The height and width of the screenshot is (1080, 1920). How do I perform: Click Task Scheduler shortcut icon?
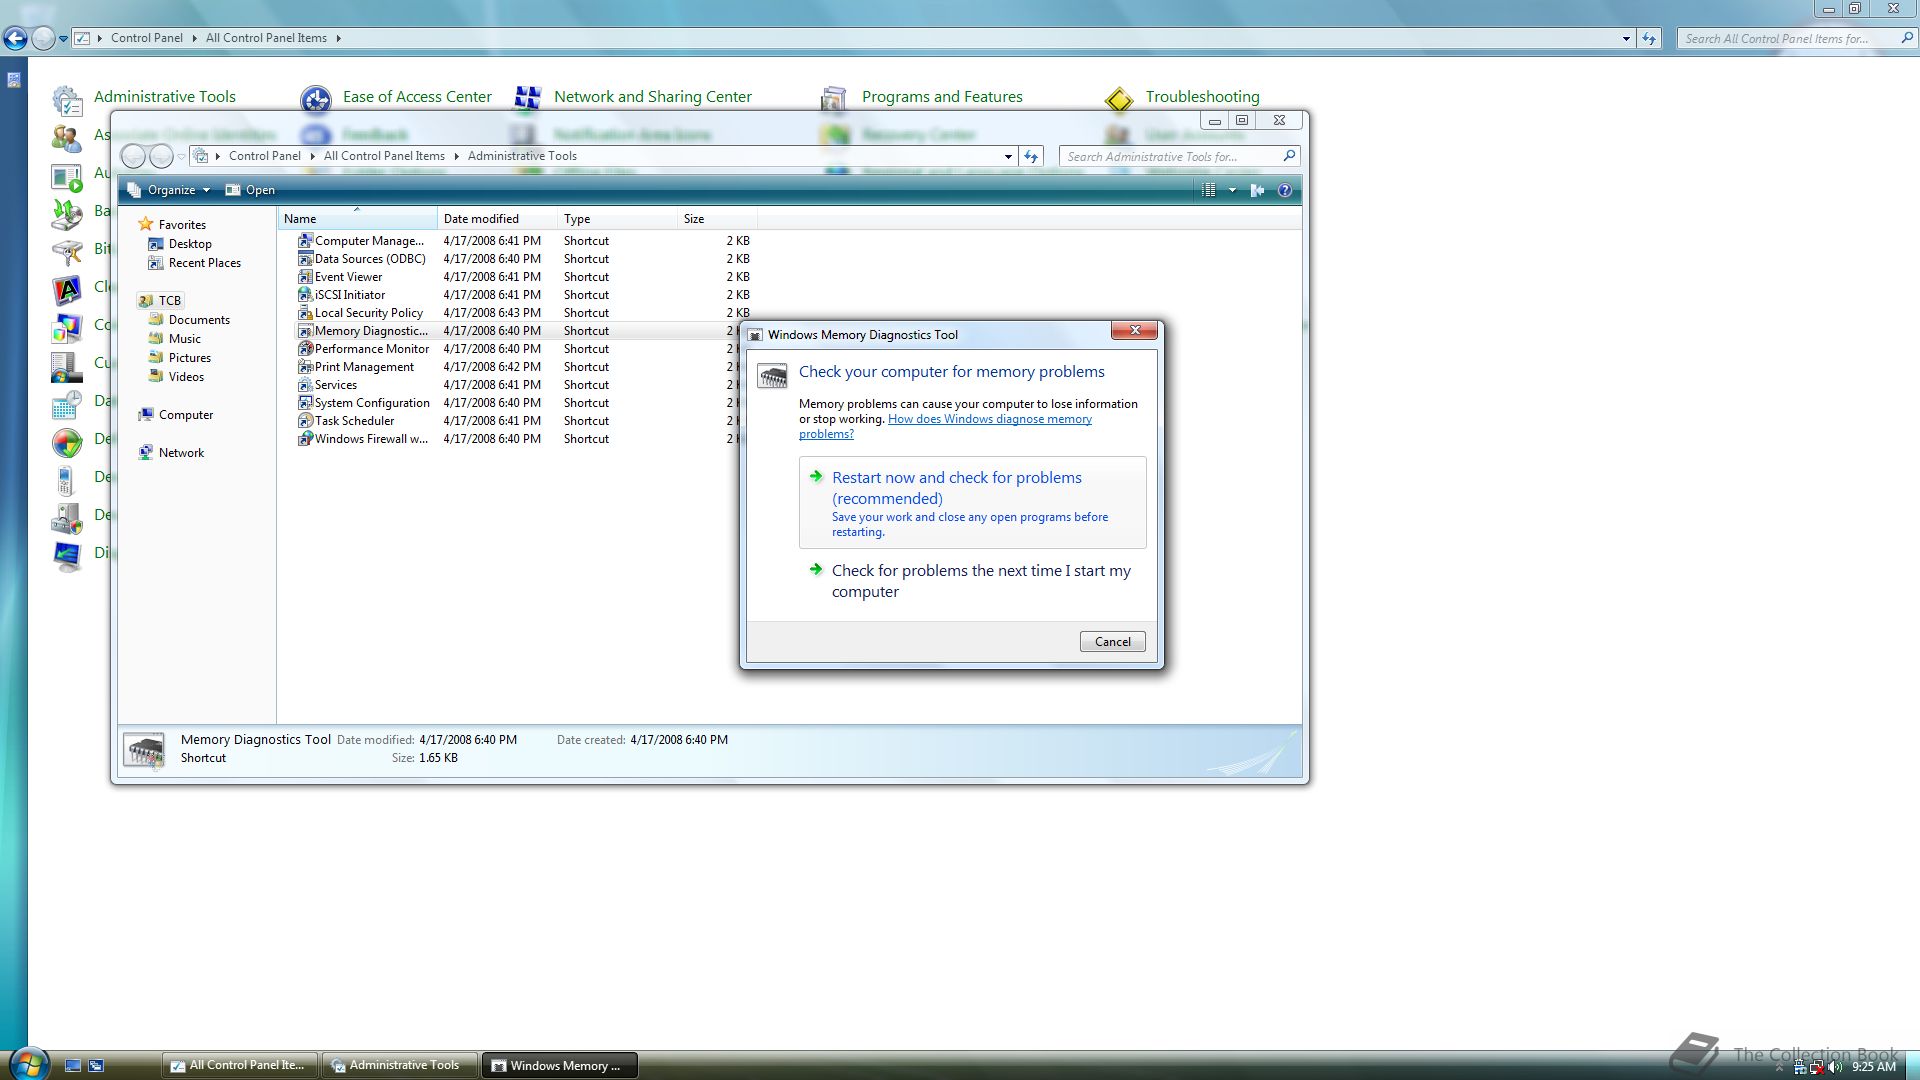click(305, 421)
